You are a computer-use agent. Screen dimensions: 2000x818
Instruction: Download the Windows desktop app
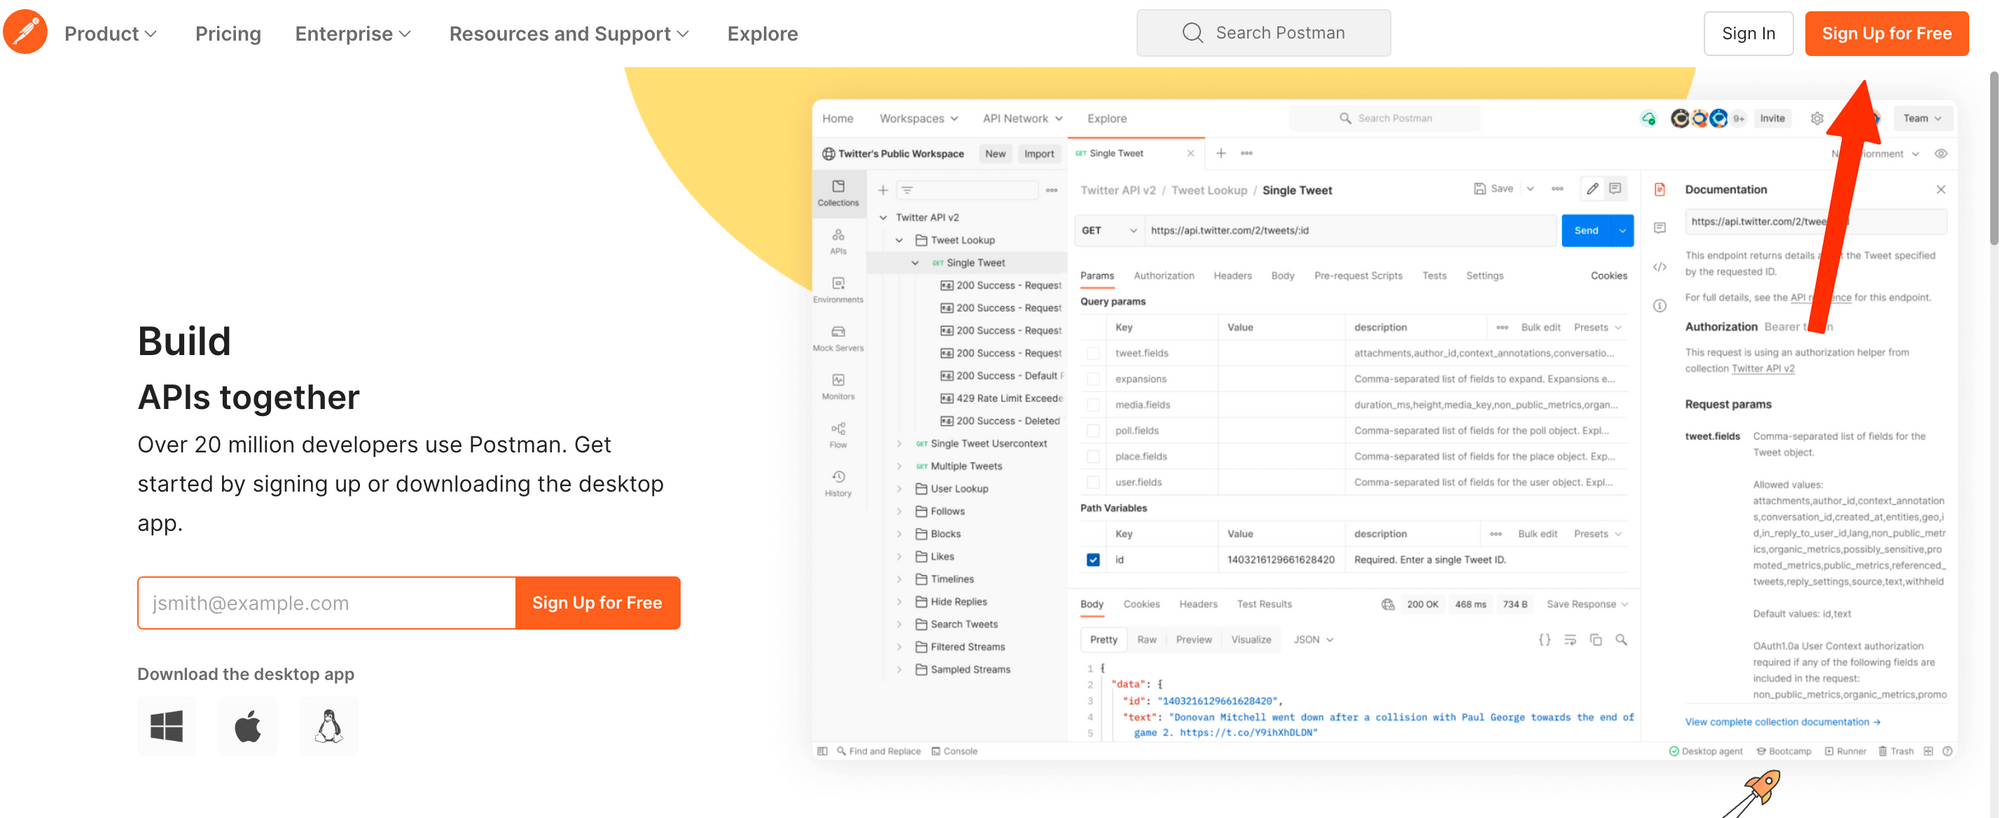(x=166, y=726)
